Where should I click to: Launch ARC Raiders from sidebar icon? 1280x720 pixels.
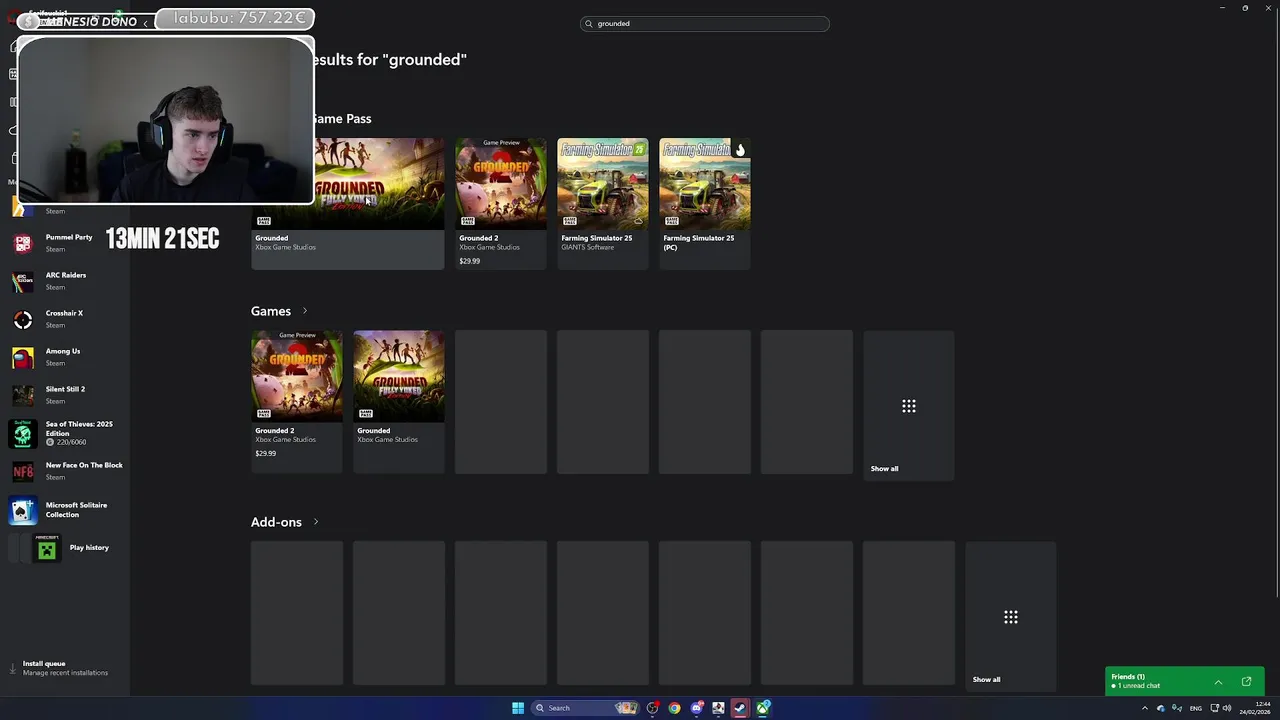click(x=23, y=281)
